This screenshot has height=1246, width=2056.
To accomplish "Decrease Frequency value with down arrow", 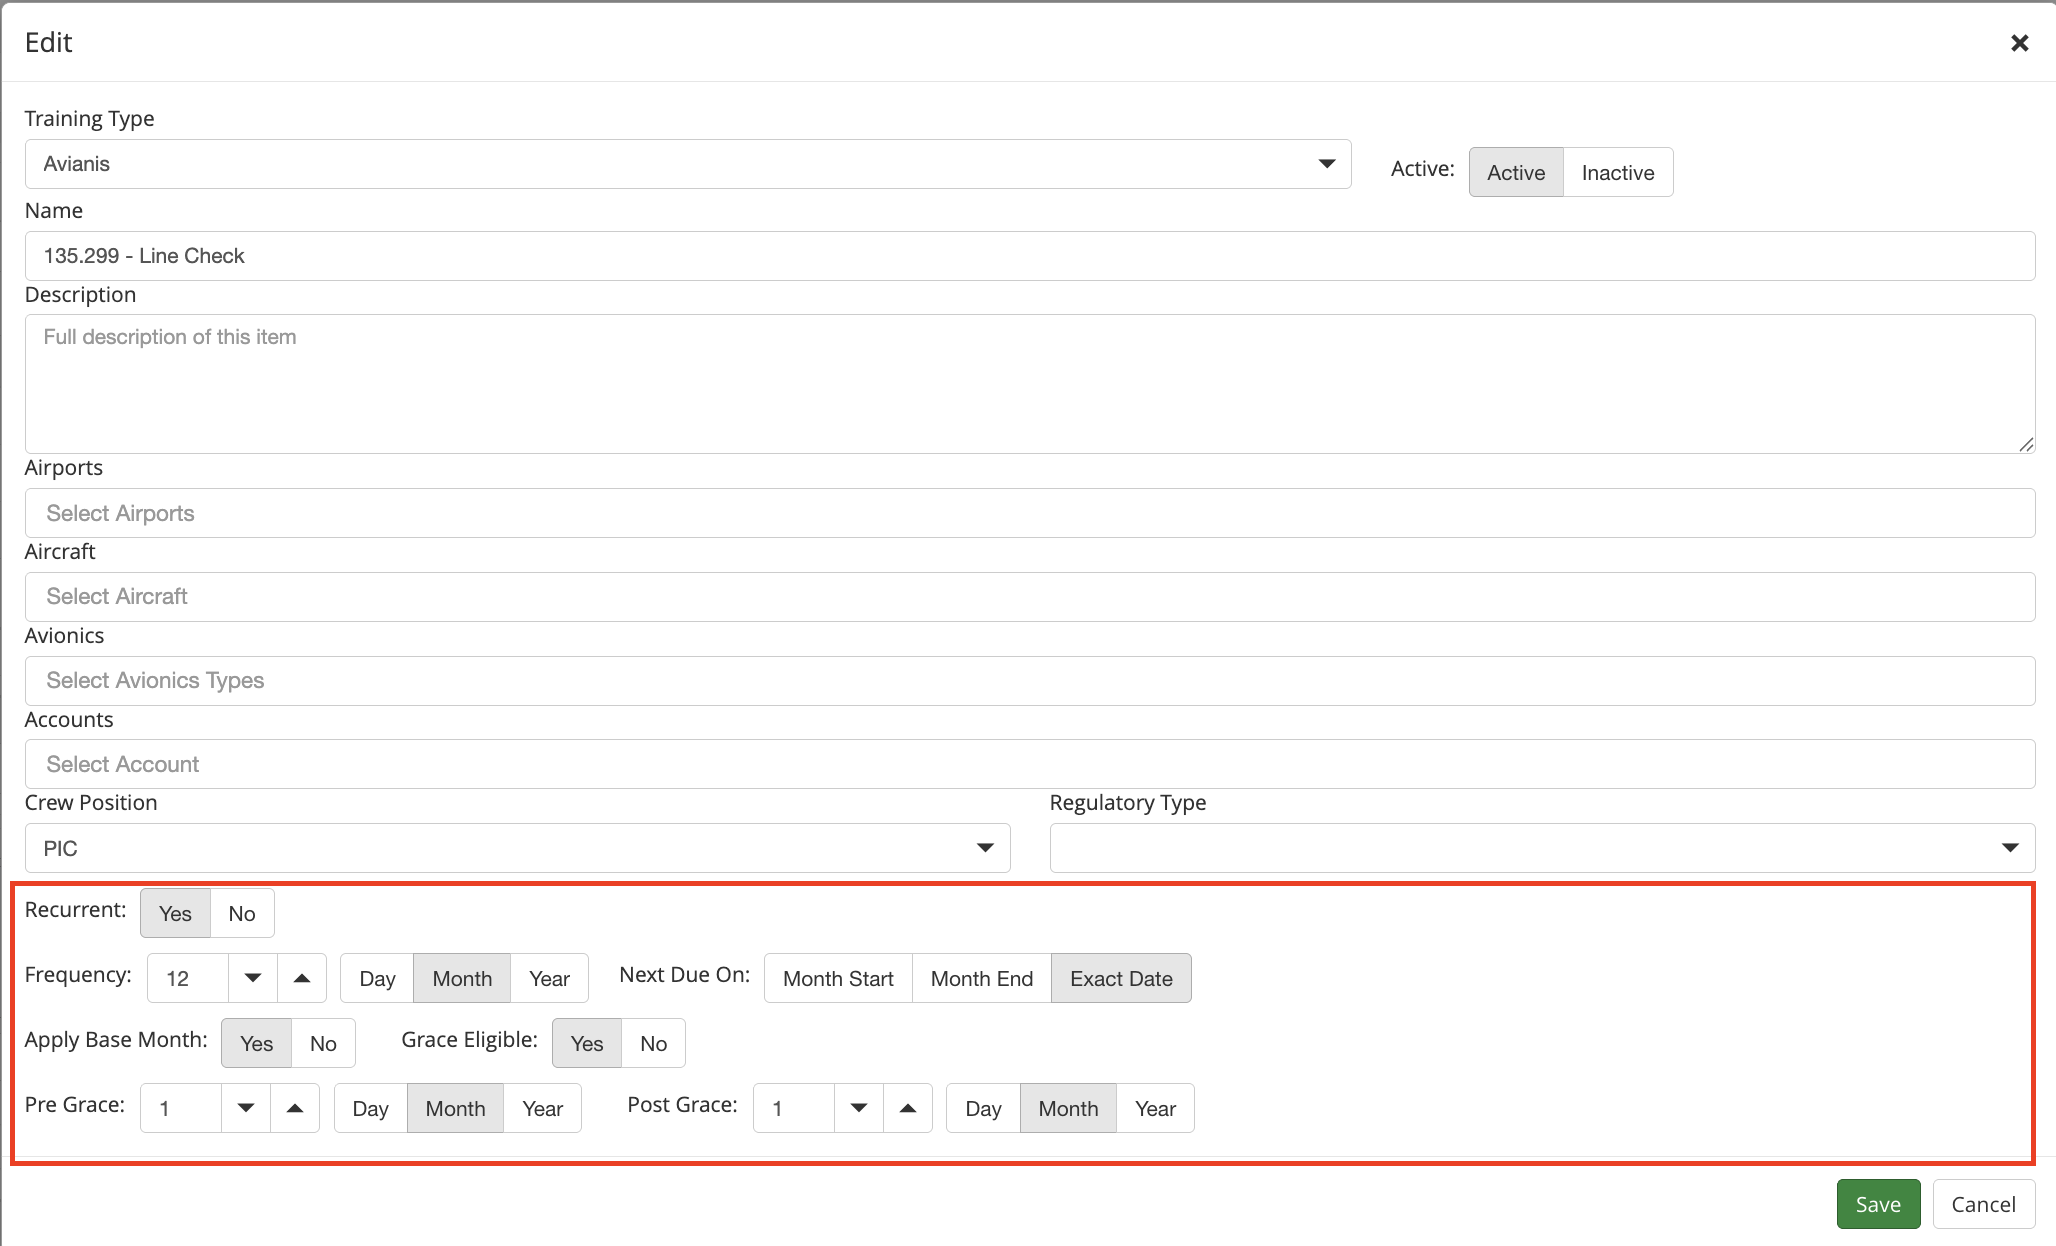I will click(x=253, y=978).
